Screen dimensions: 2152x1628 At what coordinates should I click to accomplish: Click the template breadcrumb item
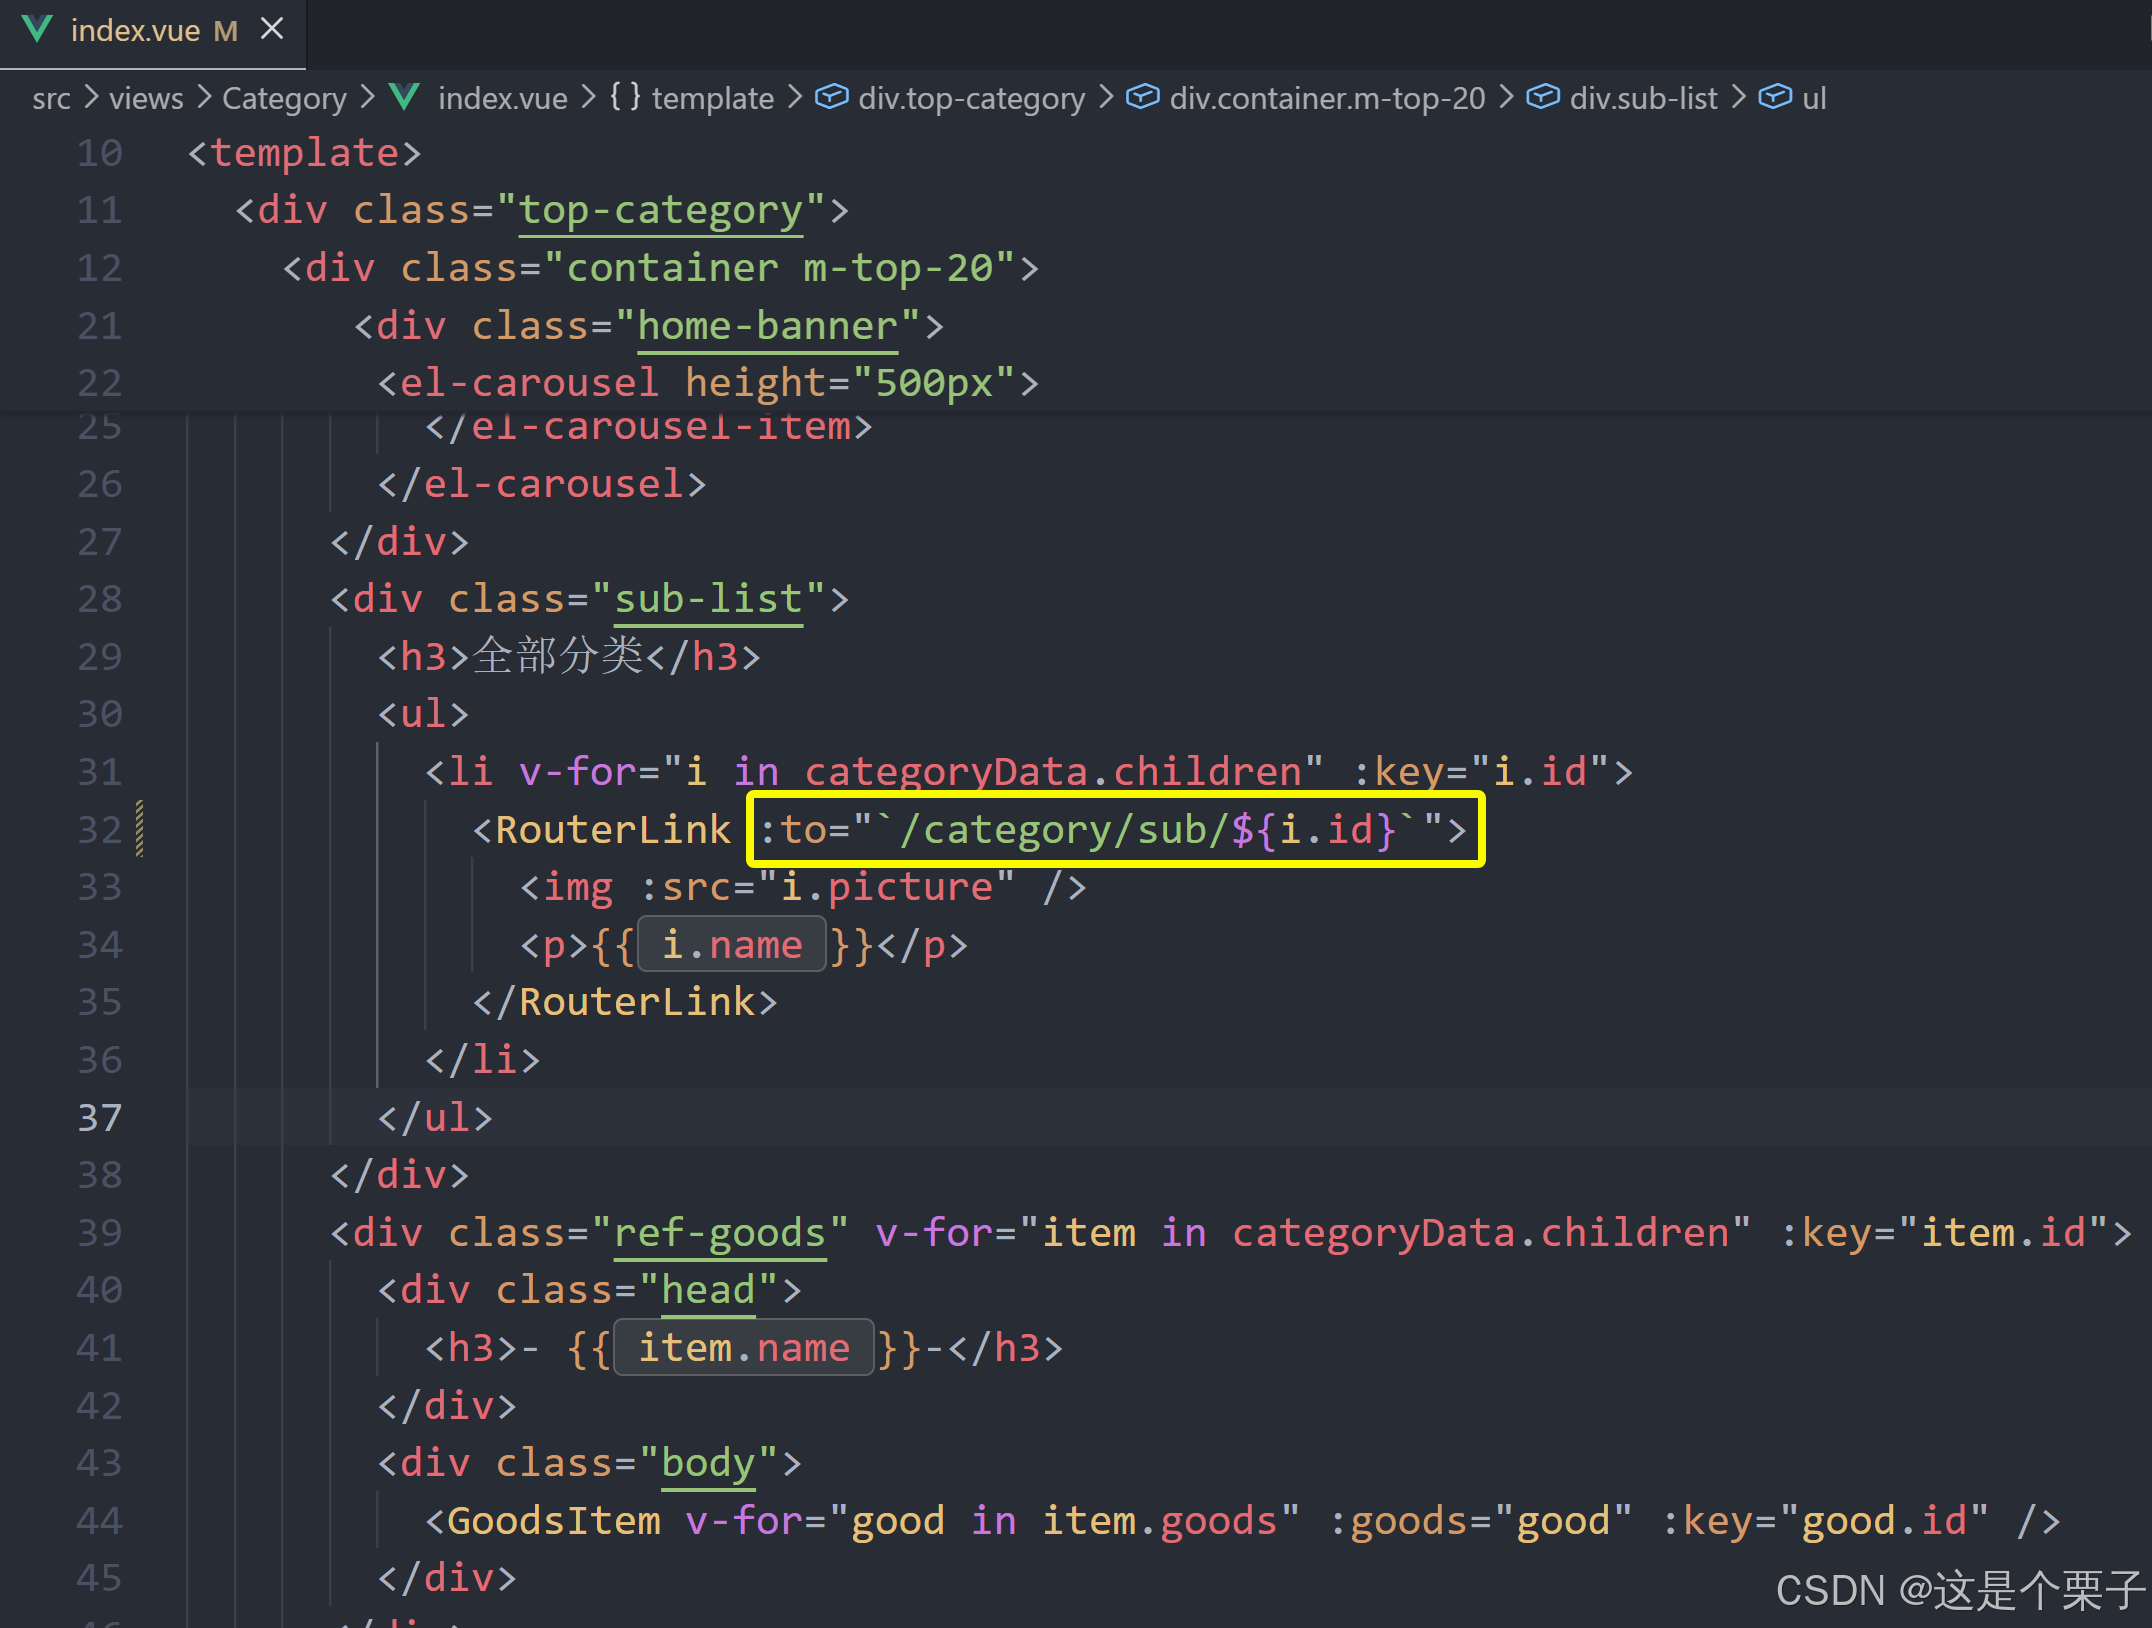coord(712,98)
